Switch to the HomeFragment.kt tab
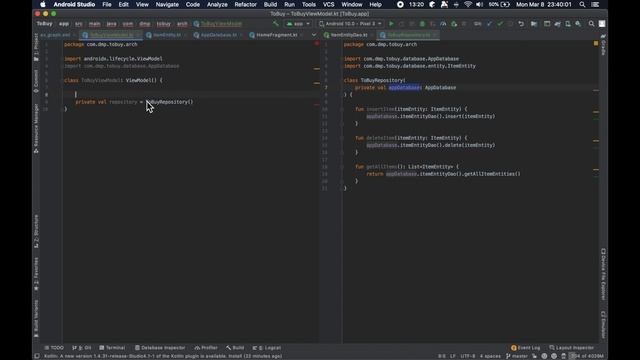 276,35
